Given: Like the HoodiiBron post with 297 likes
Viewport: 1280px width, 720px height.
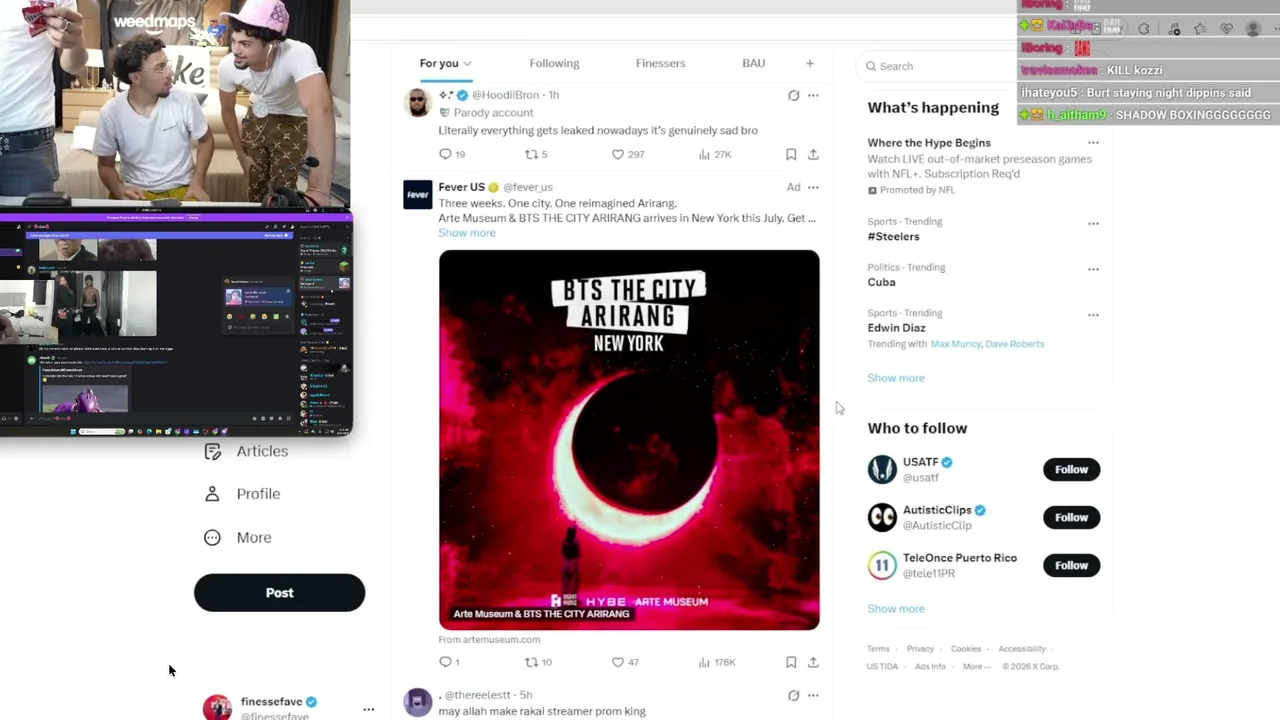Looking at the screenshot, I should tap(628, 154).
